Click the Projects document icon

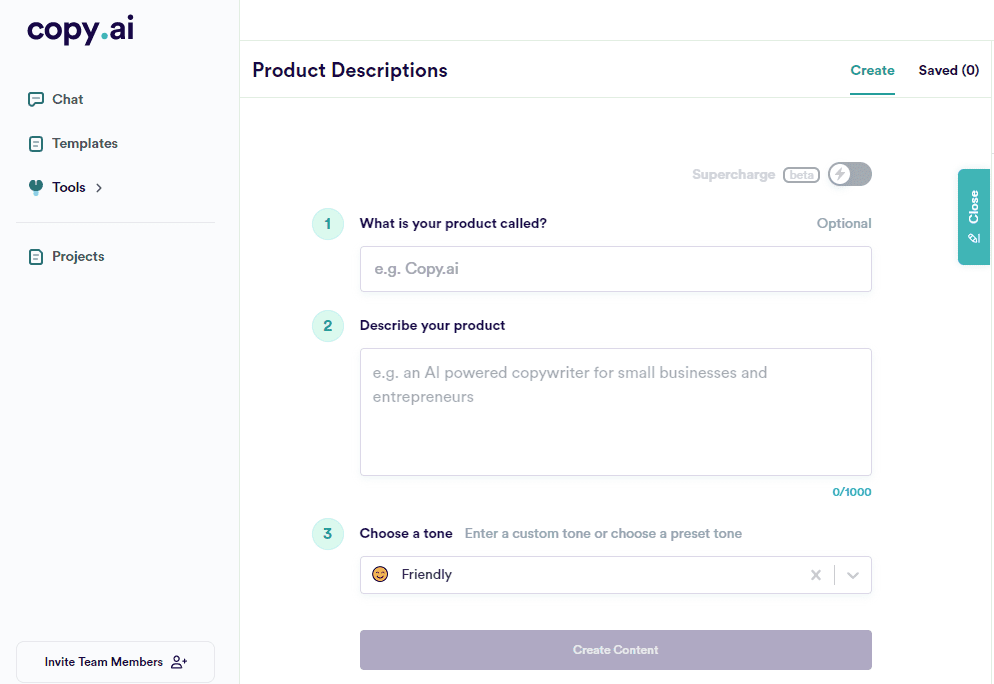coord(36,257)
